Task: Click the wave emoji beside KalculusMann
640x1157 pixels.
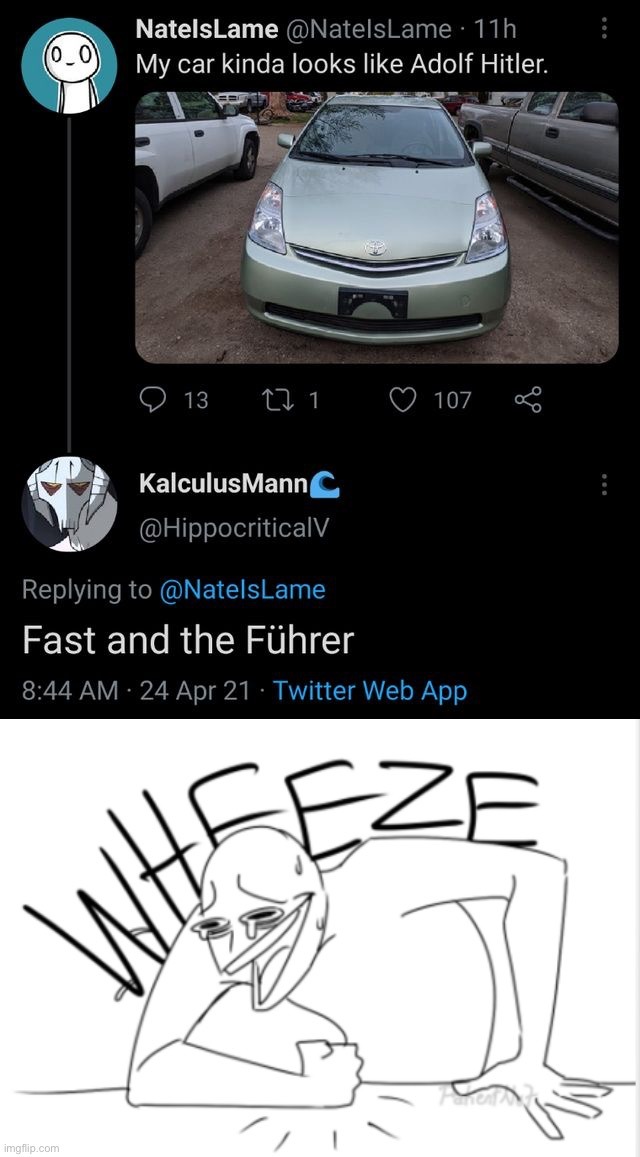Action: [326, 485]
